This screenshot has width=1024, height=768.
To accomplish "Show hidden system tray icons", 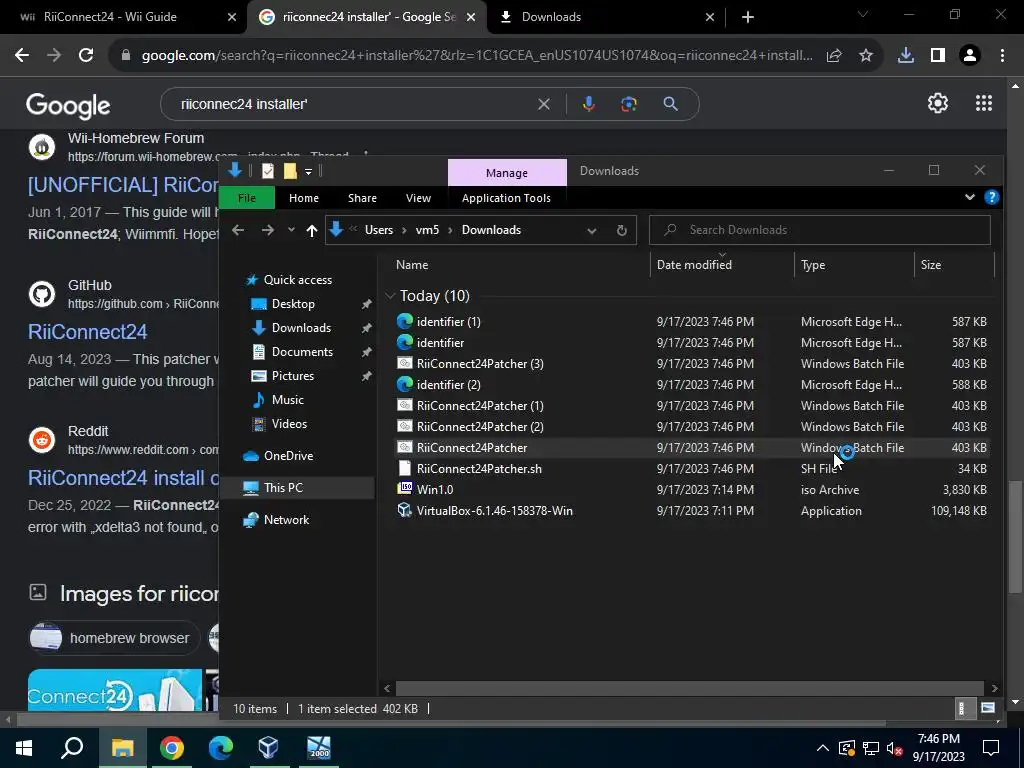I will click(x=823, y=748).
